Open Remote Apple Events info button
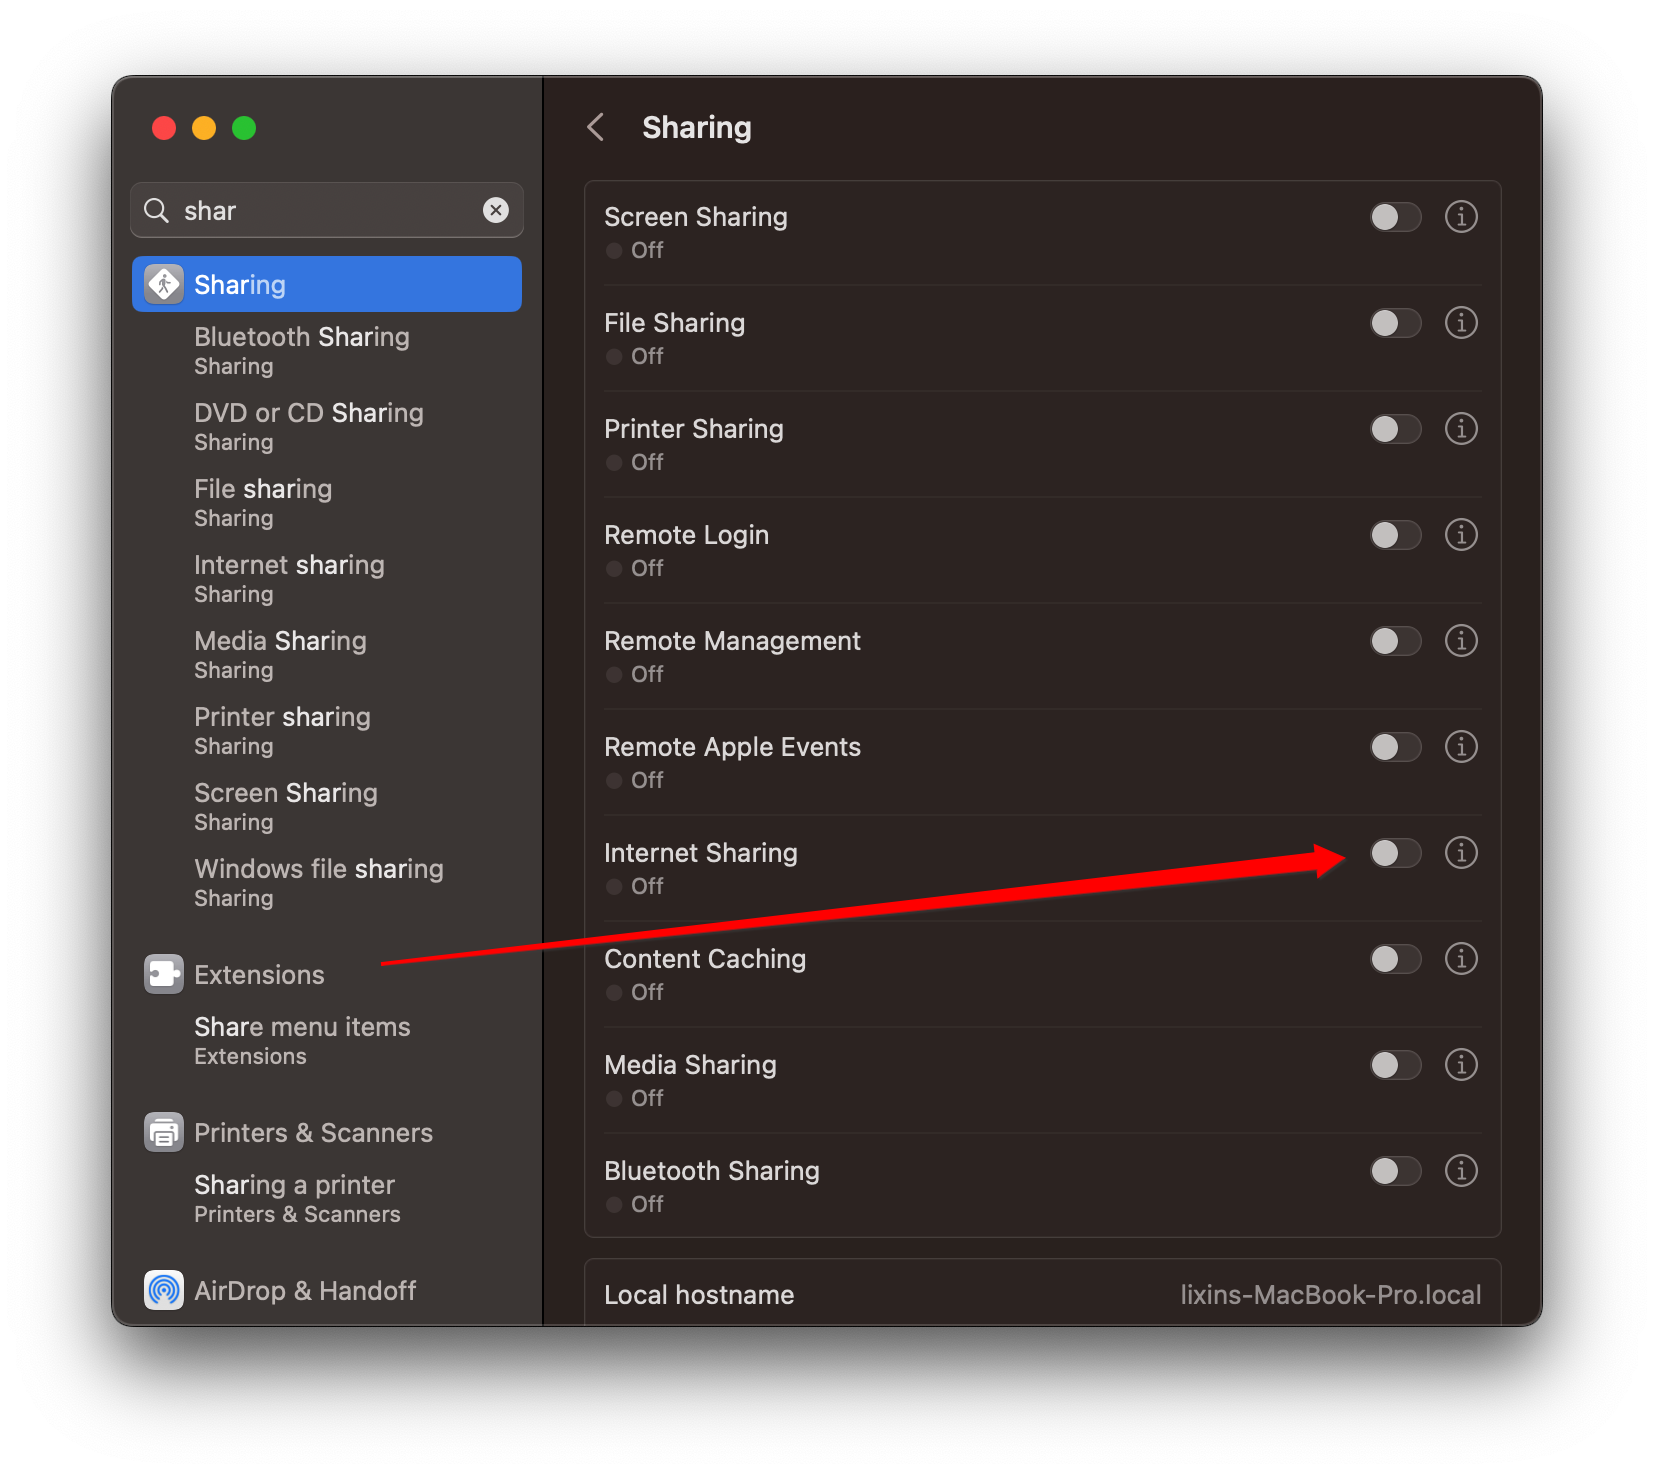 pos(1461,746)
